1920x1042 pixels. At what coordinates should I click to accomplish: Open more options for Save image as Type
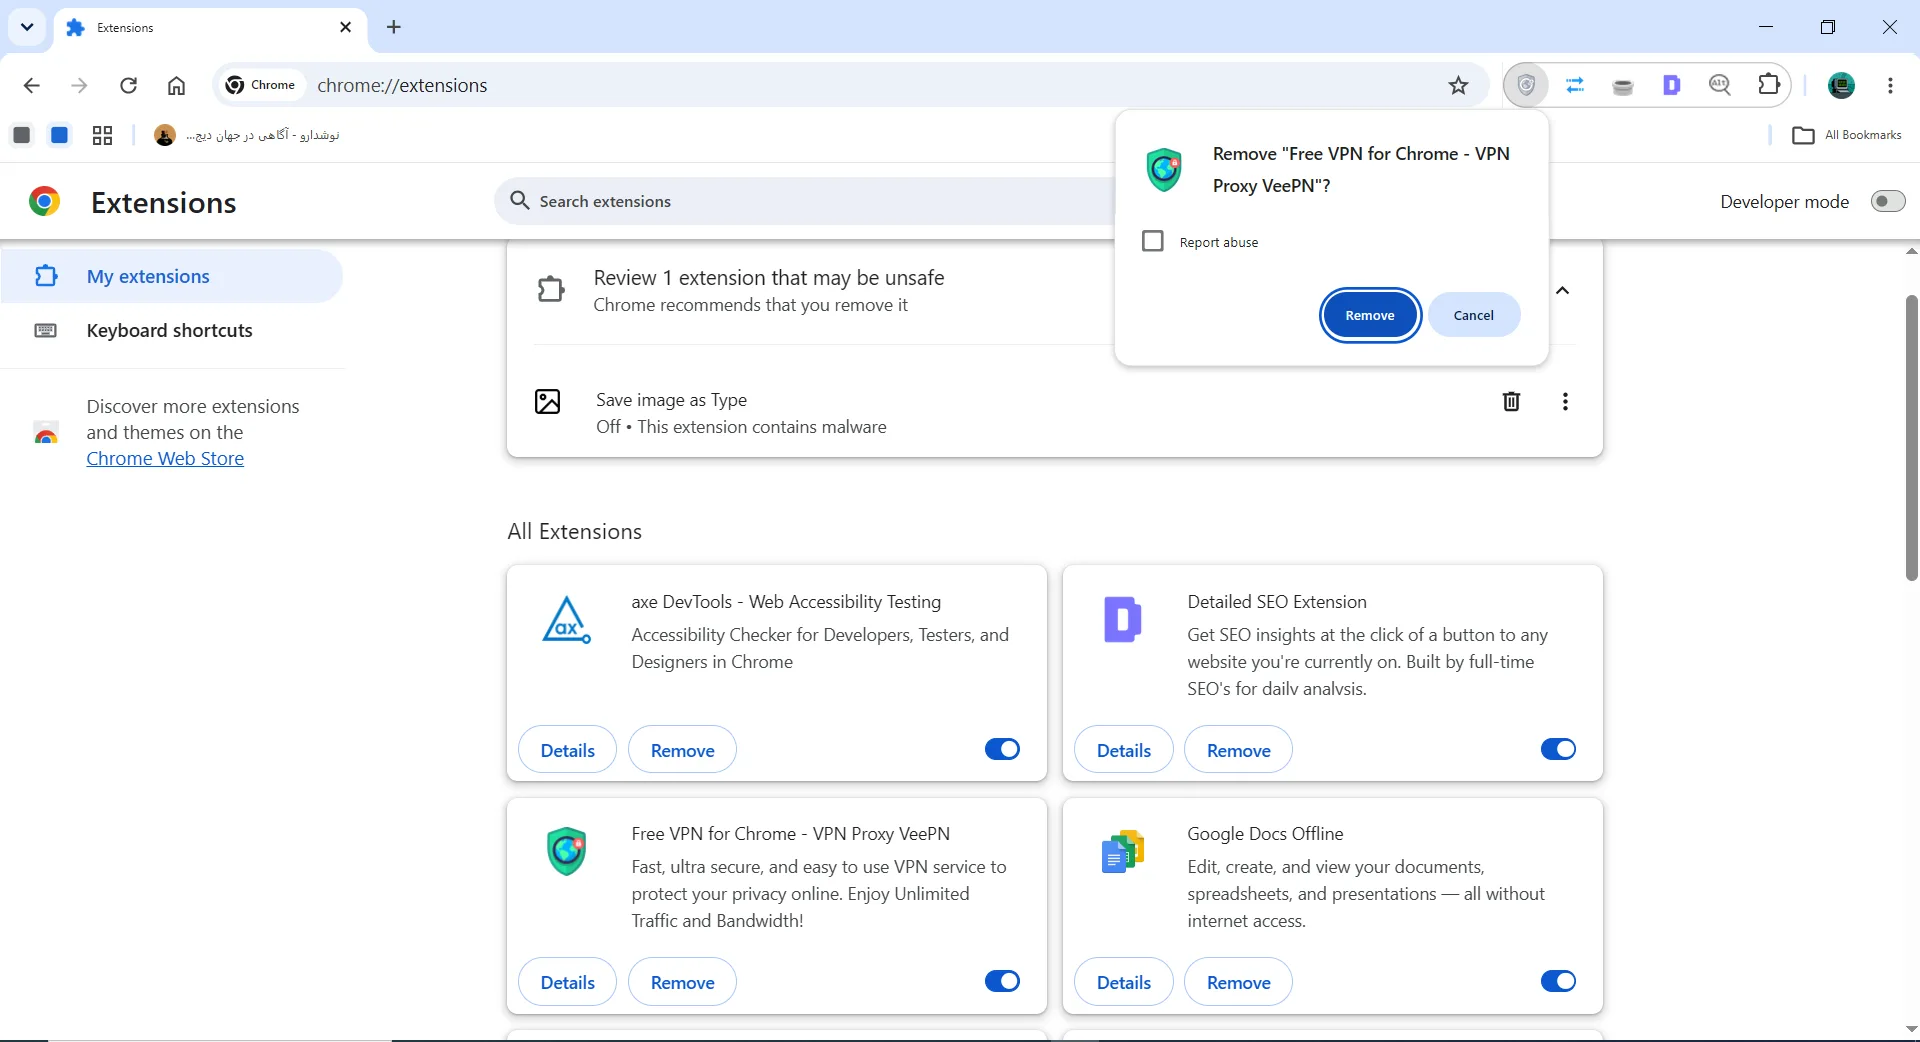[x=1565, y=401]
